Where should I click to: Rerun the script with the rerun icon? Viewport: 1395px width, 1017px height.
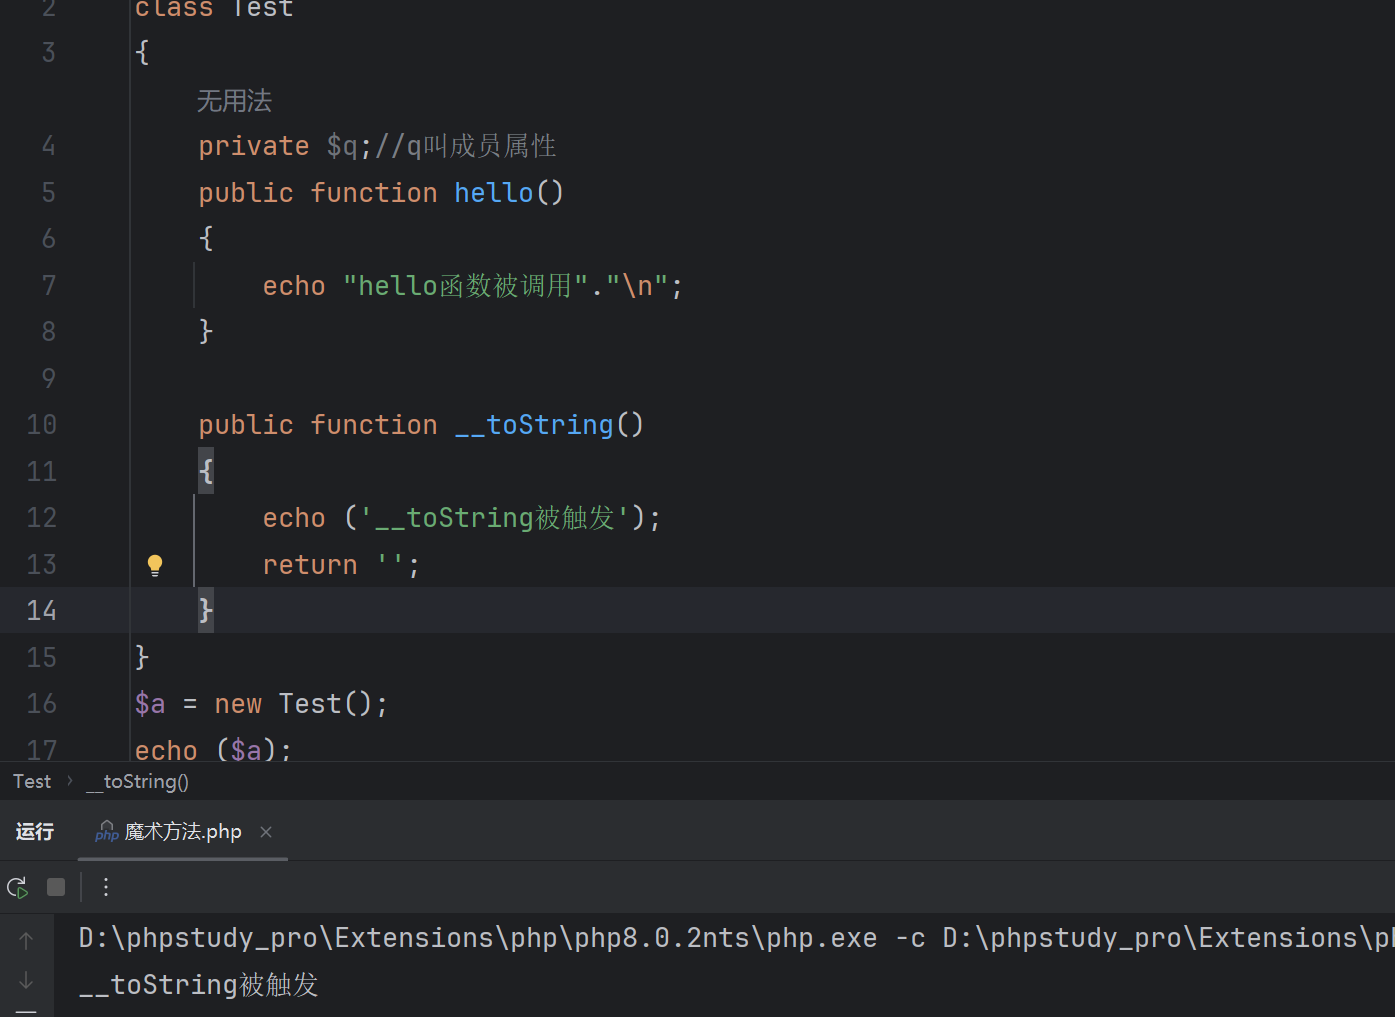coord(18,887)
